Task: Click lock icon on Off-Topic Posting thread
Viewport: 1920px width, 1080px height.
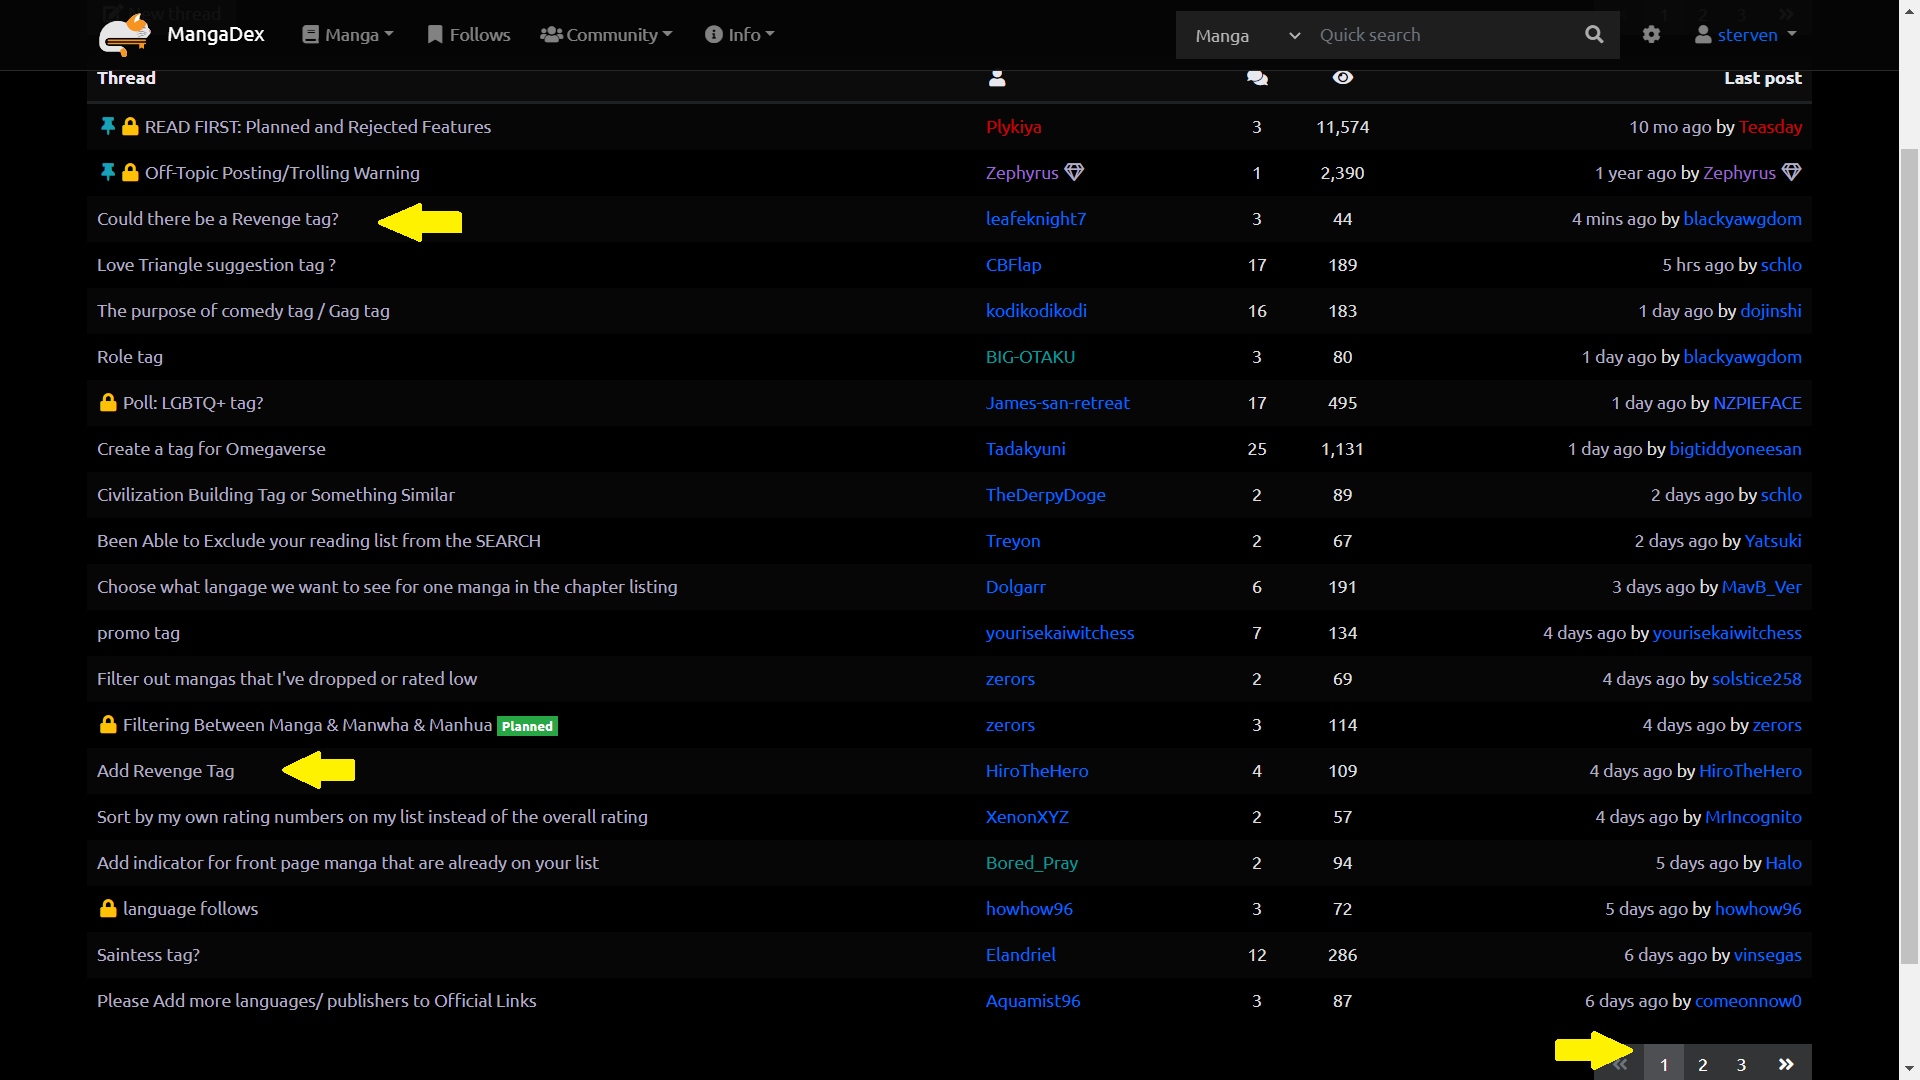Action: pyautogui.click(x=130, y=173)
